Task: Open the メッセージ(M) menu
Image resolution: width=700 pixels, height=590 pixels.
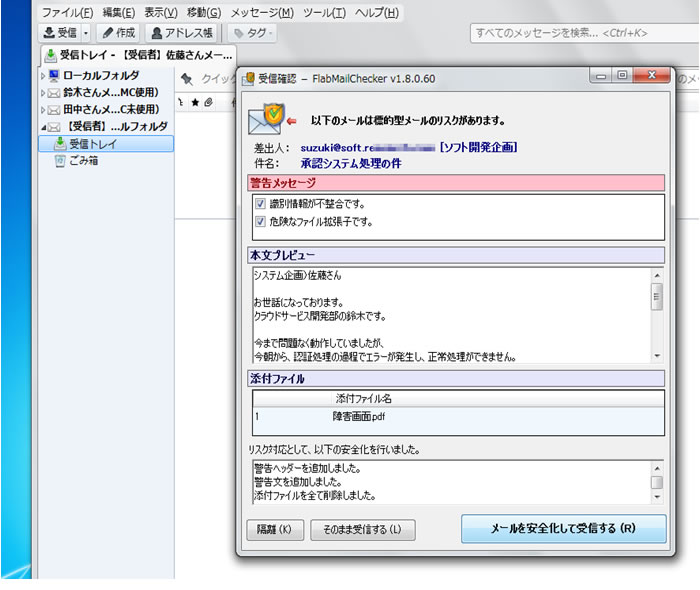Action: pyautogui.click(x=262, y=12)
